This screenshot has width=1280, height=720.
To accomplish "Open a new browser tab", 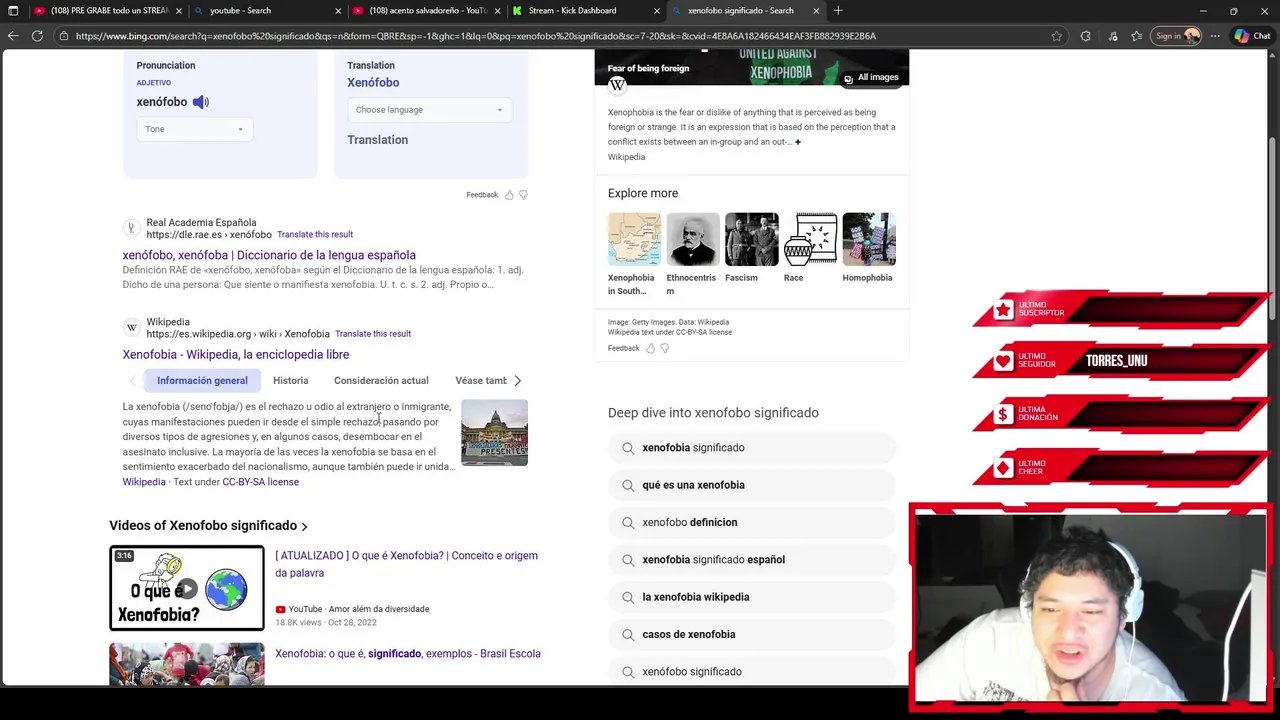I will click(838, 11).
